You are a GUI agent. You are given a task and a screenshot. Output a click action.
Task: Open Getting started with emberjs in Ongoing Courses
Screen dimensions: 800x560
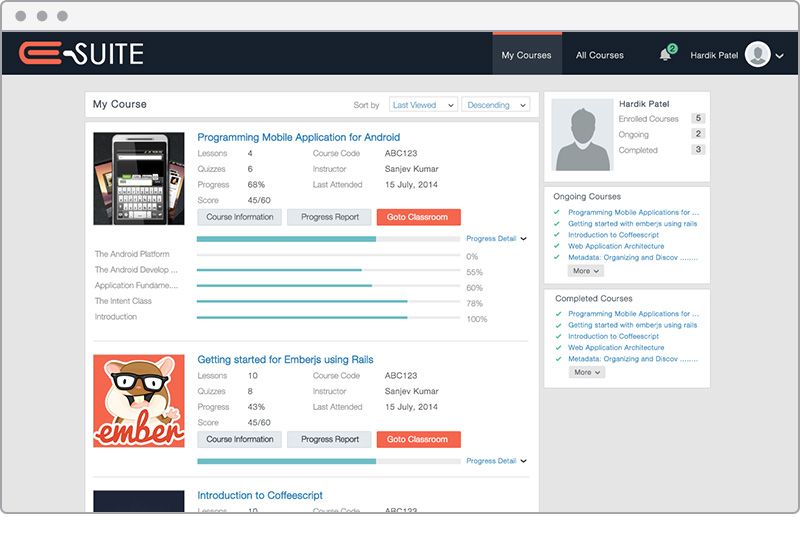click(632, 223)
